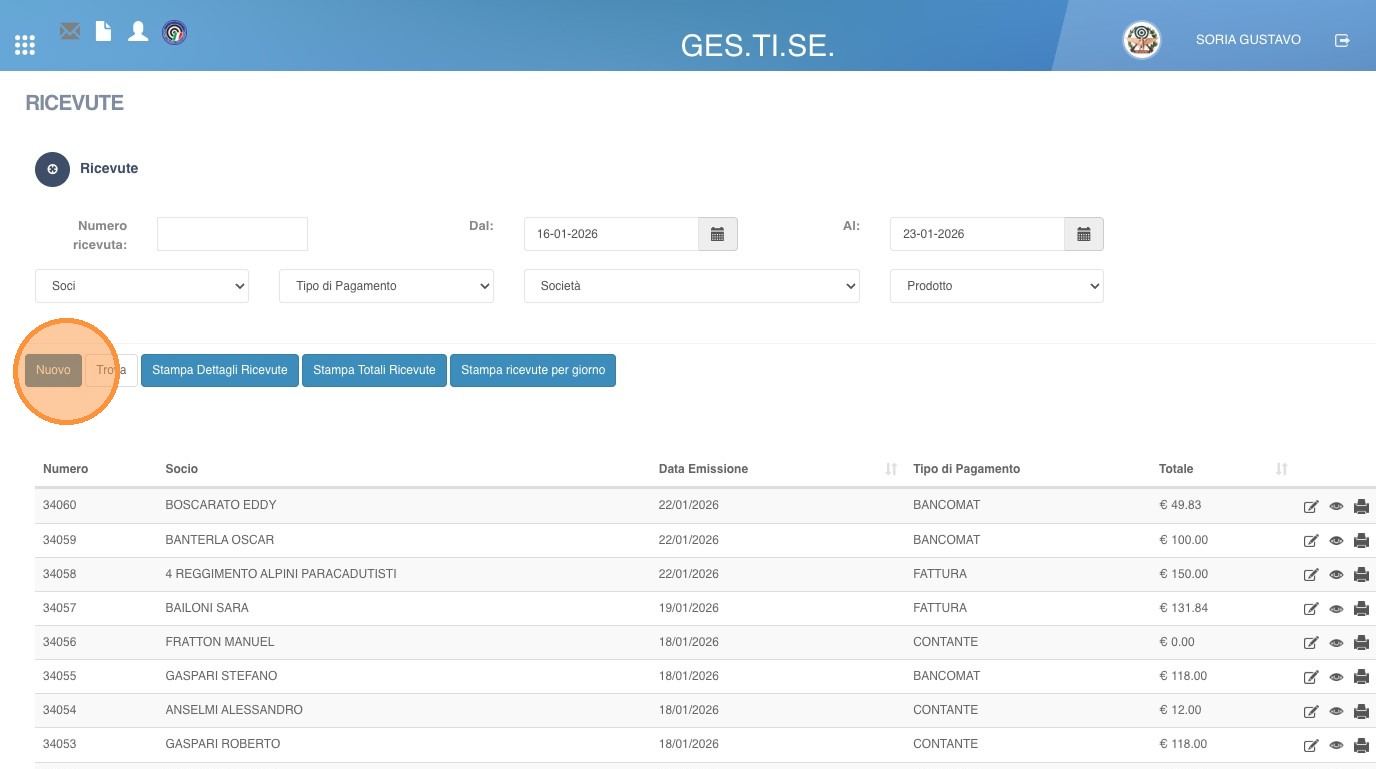Screen dimensions: 1376x769
Task: View receipt 34054 with eye icon
Action: [1336, 712]
